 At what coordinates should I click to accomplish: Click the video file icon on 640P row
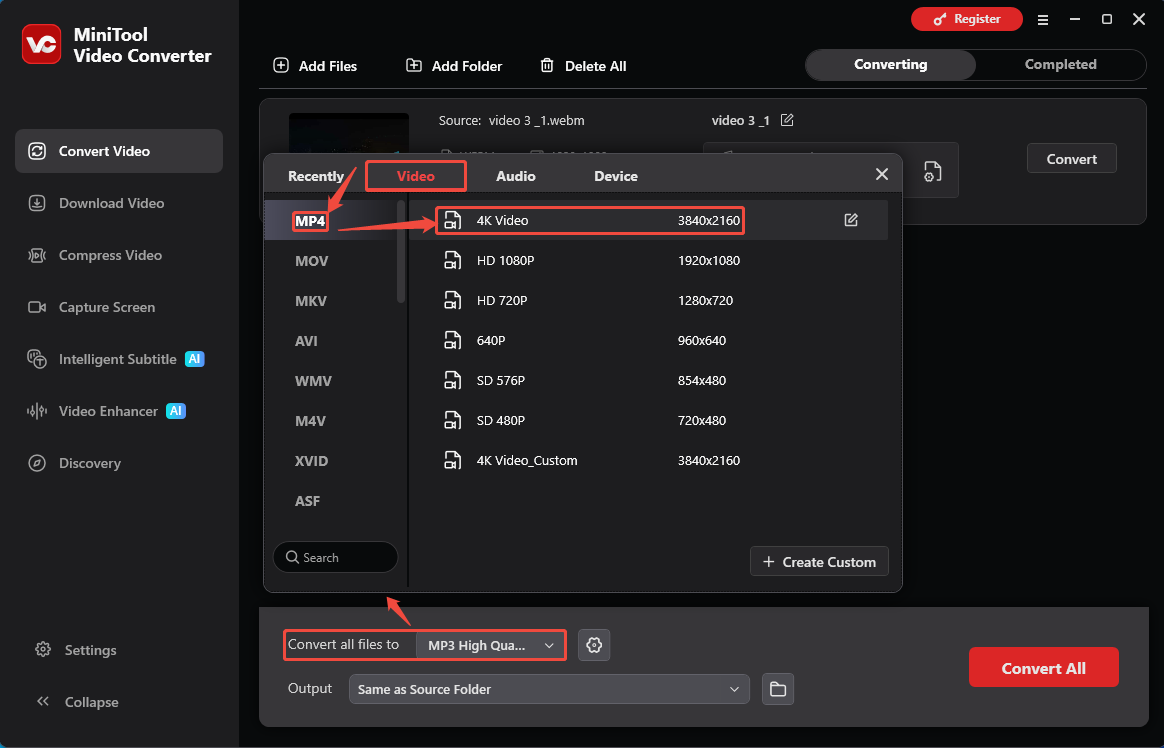coord(452,340)
